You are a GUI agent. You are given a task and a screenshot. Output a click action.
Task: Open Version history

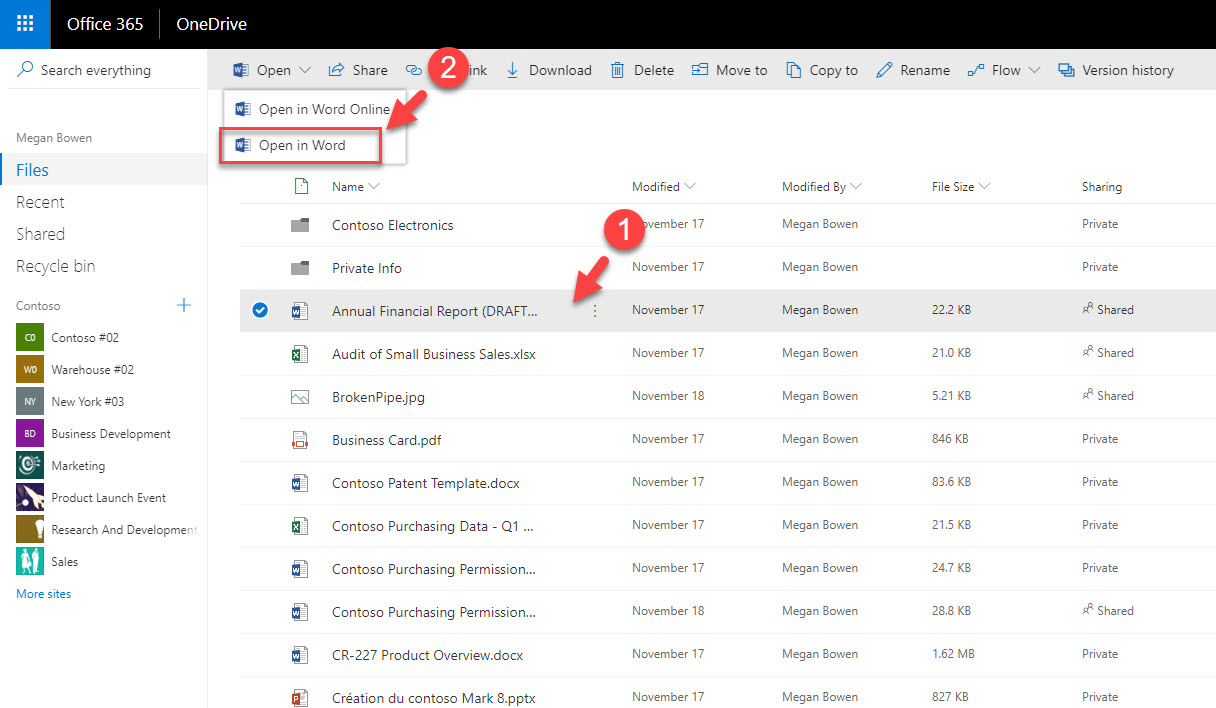(1116, 70)
